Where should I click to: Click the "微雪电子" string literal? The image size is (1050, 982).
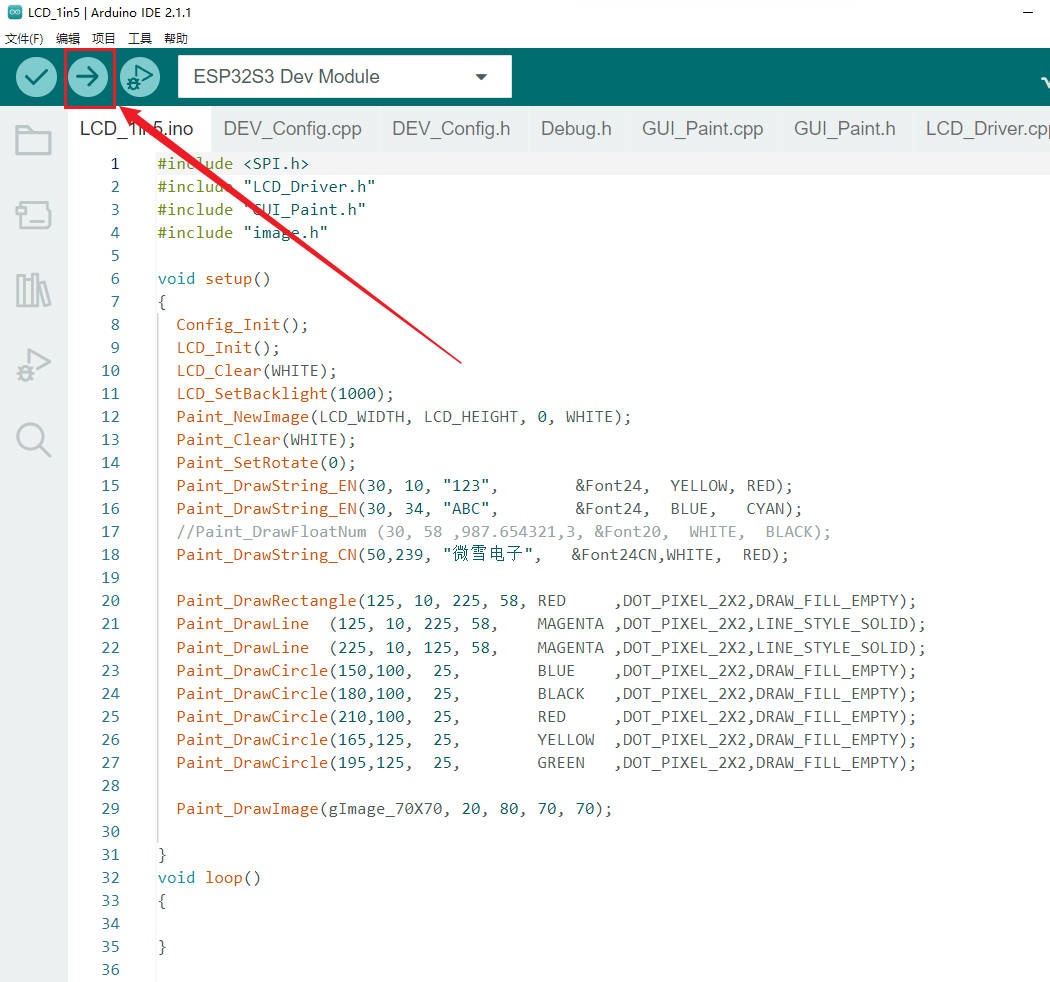coord(488,554)
